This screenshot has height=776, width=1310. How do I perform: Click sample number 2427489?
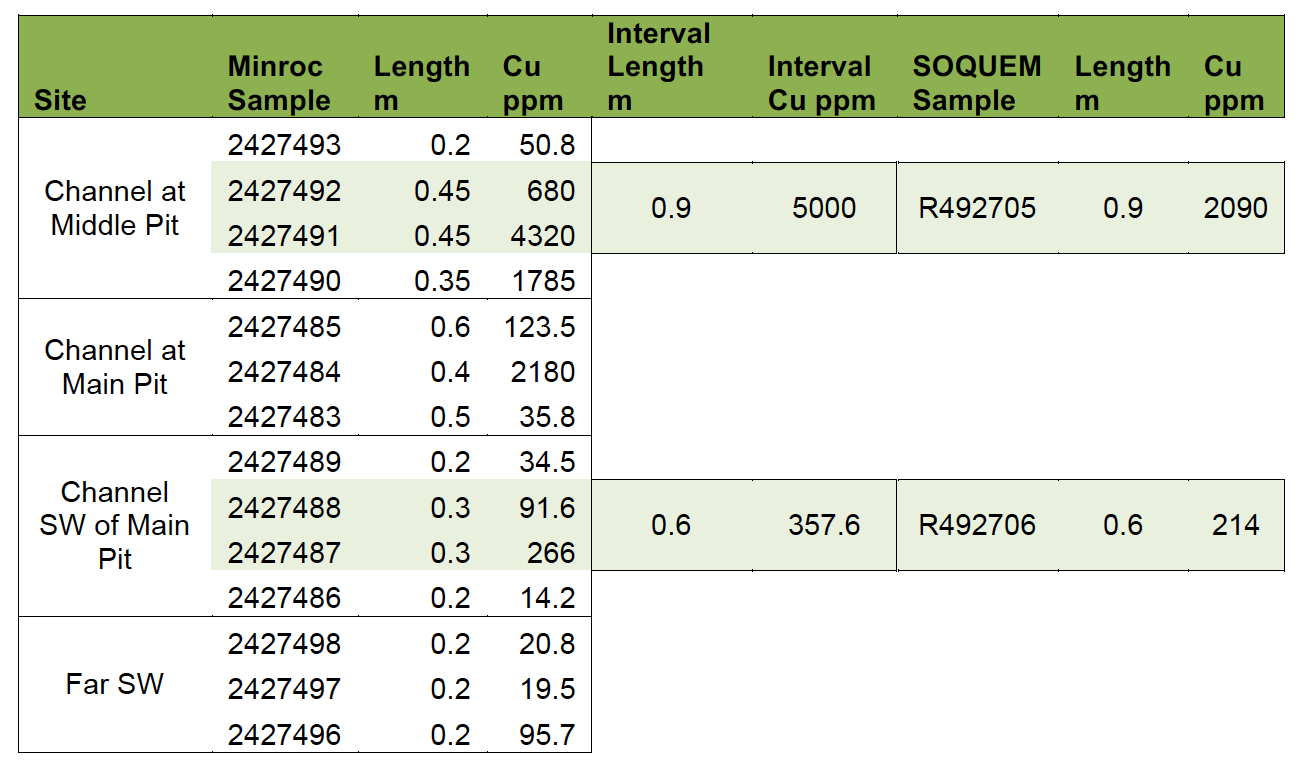tap(284, 462)
